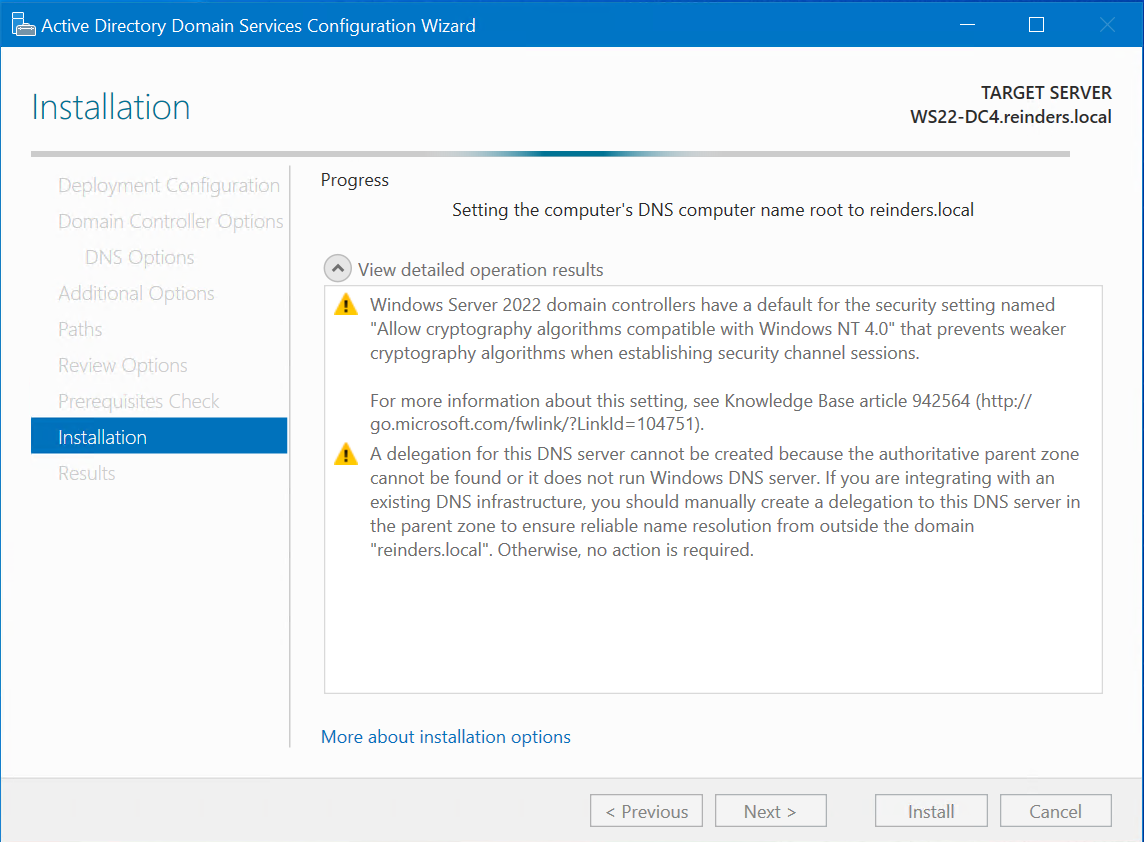
Task: Click the circled chevron next to operation results
Action: pos(337,268)
